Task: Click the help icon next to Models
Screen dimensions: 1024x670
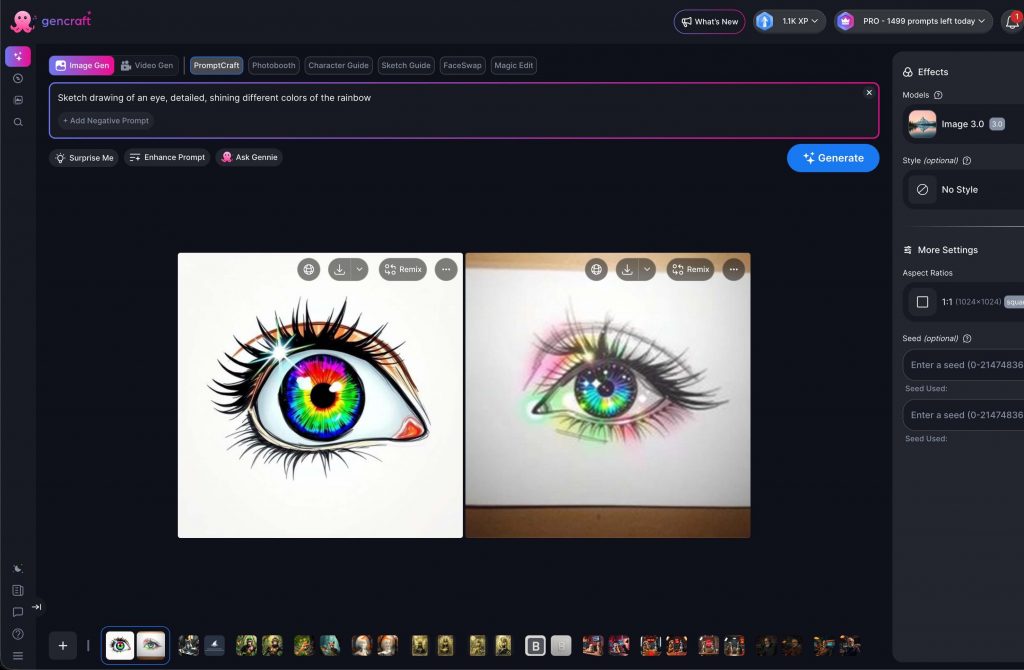Action: pos(938,96)
